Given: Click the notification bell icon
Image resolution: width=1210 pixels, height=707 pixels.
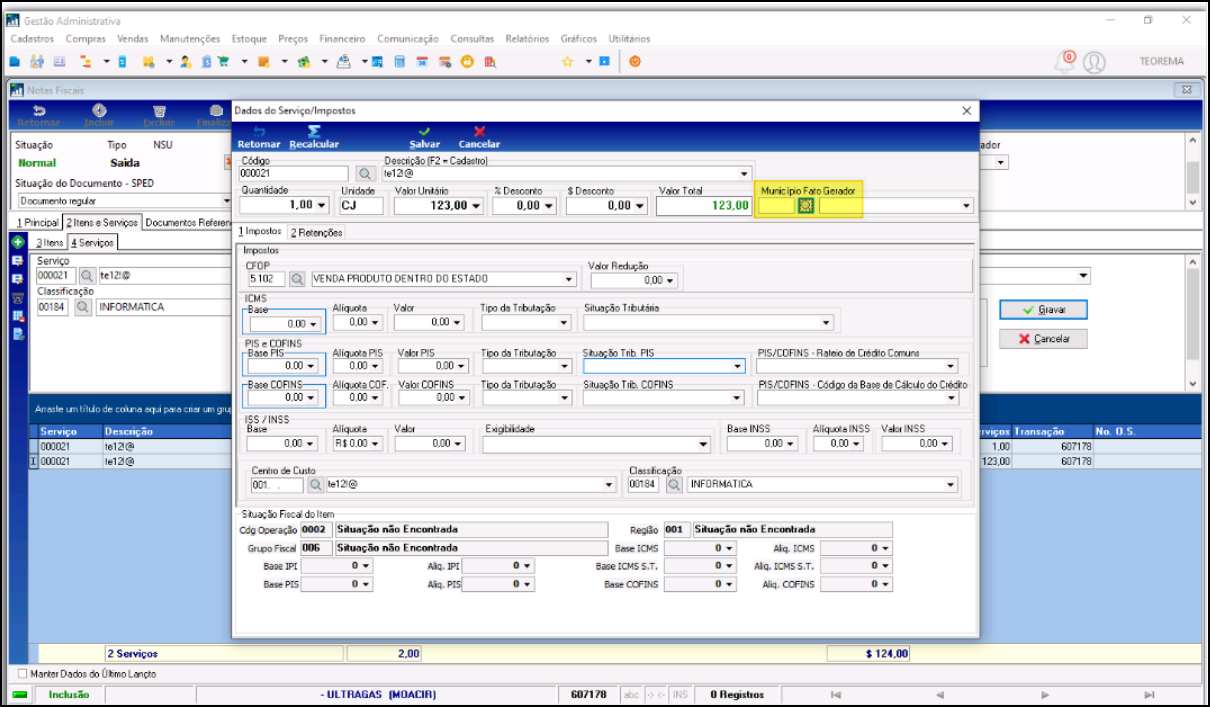Looking at the screenshot, I should (x=1065, y=62).
